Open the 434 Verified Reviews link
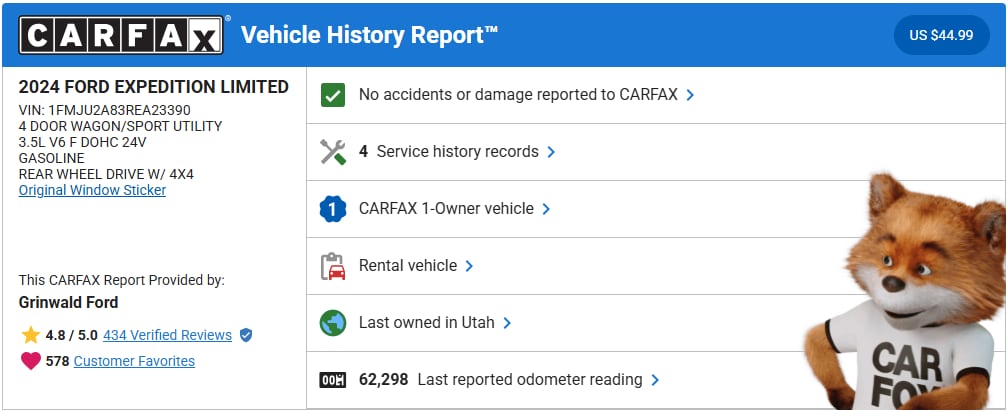 click(167, 335)
